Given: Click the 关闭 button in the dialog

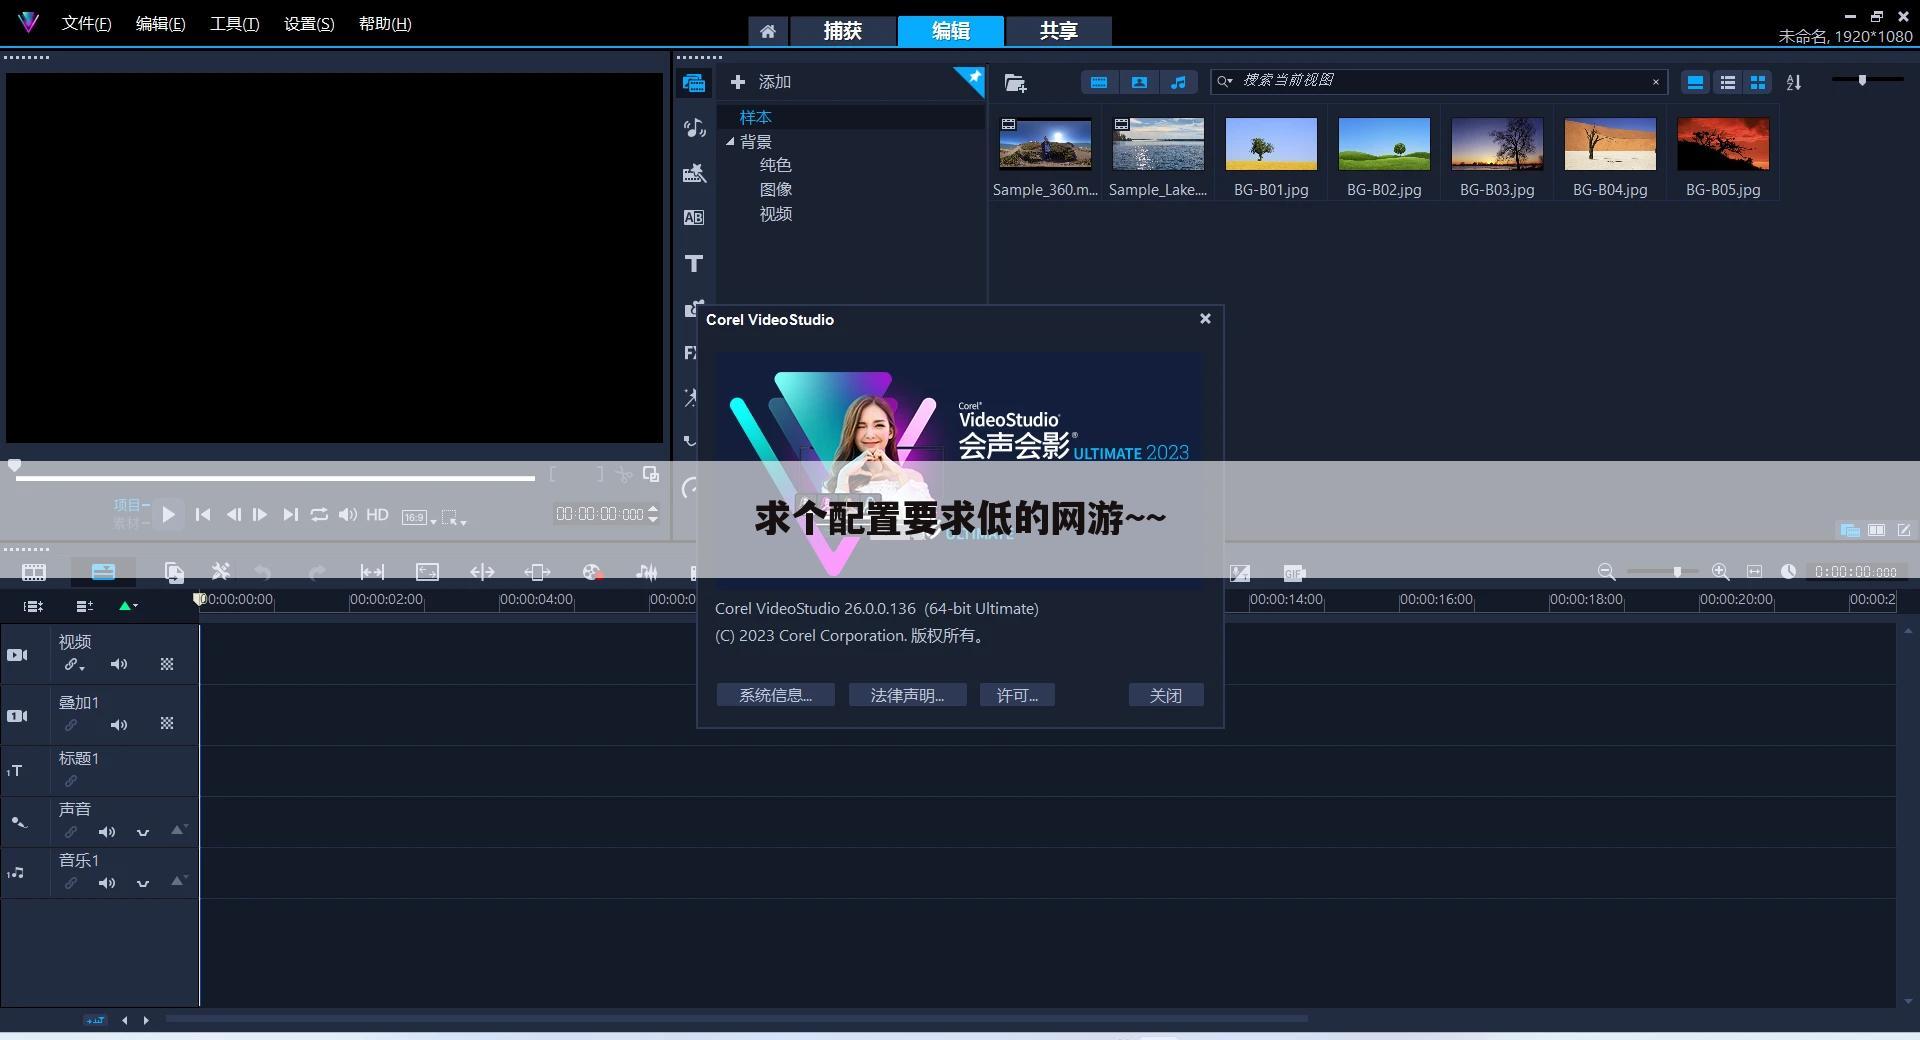Looking at the screenshot, I should pyautogui.click(x=1166, y=695).
